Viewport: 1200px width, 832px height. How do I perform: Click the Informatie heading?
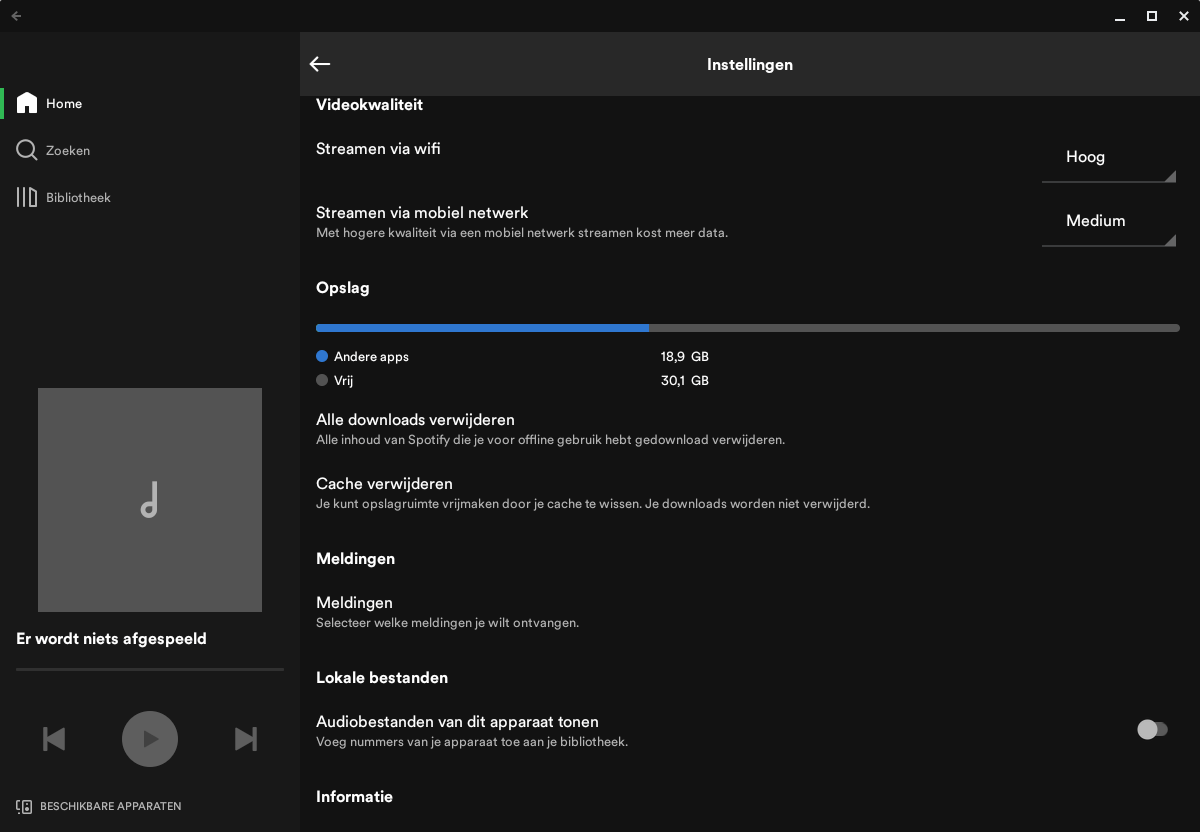click(354, 797)
